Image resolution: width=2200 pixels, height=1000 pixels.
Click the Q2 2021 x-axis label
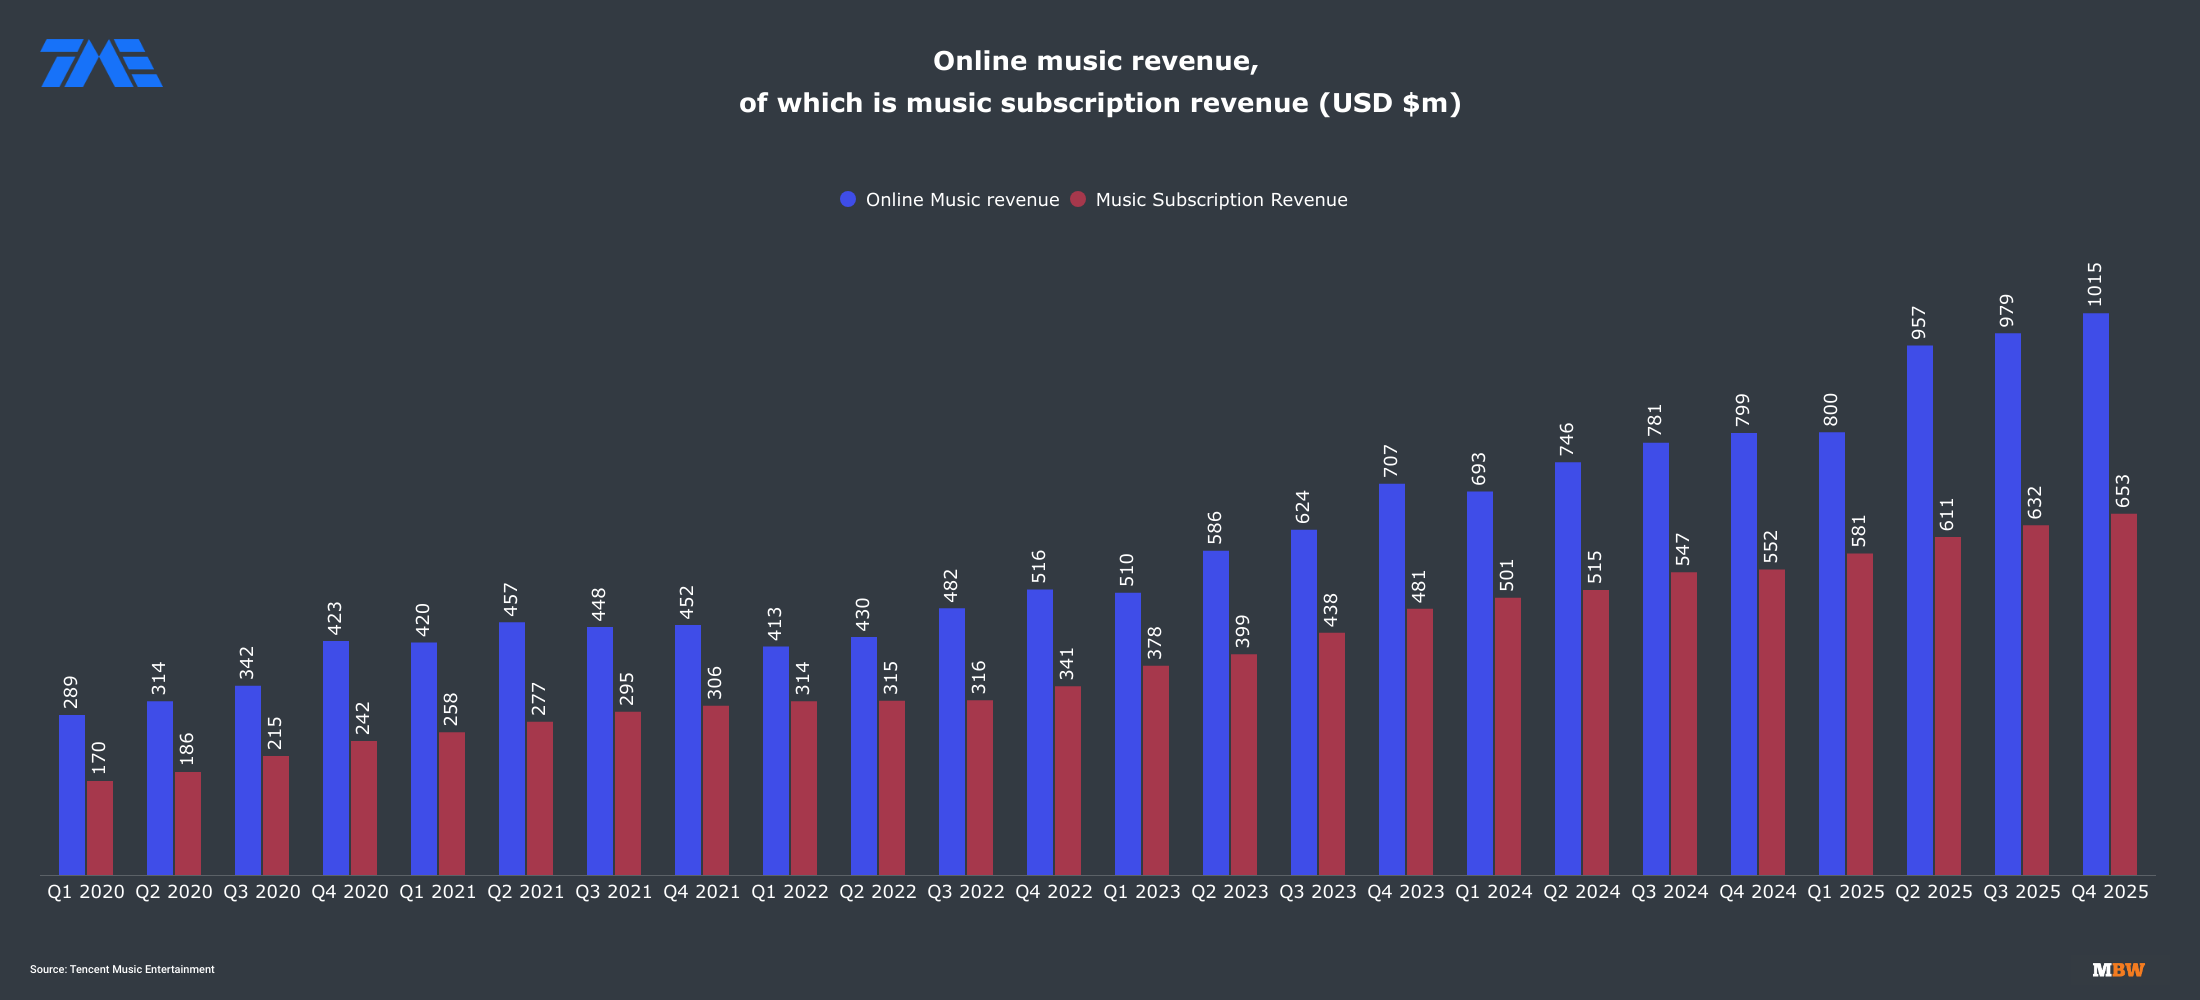(525, 892)
